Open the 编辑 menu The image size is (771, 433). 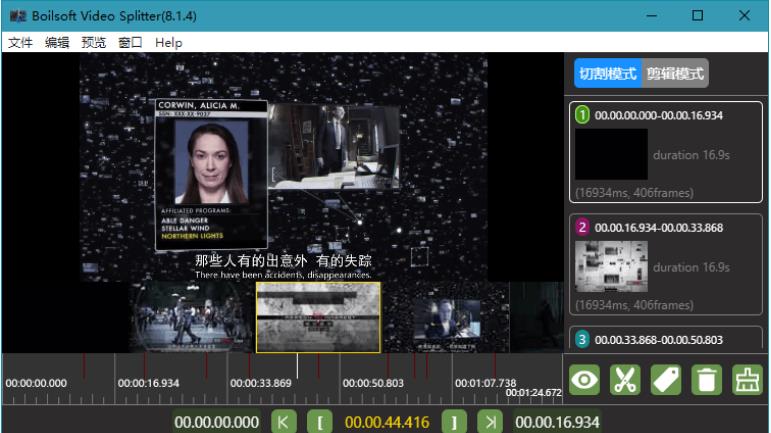[57, 43]
